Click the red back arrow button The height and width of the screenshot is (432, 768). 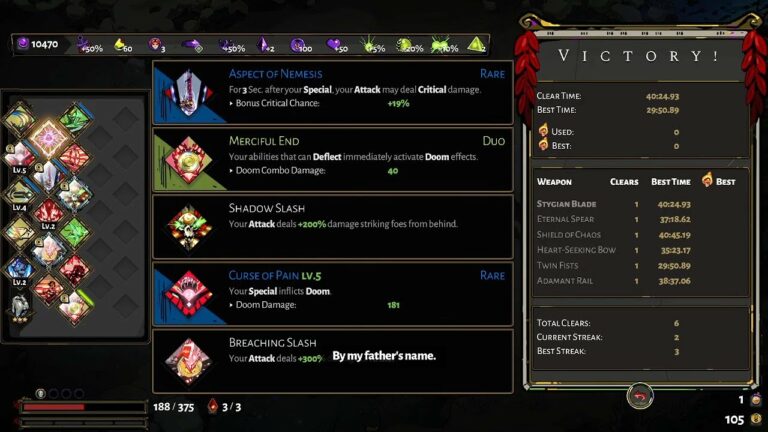click(640, 396)
